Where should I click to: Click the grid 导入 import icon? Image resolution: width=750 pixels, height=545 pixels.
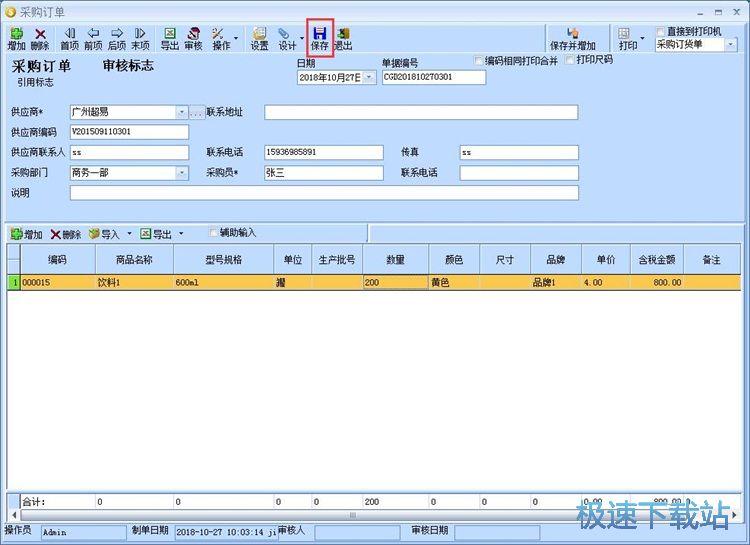tap(104, 234)
